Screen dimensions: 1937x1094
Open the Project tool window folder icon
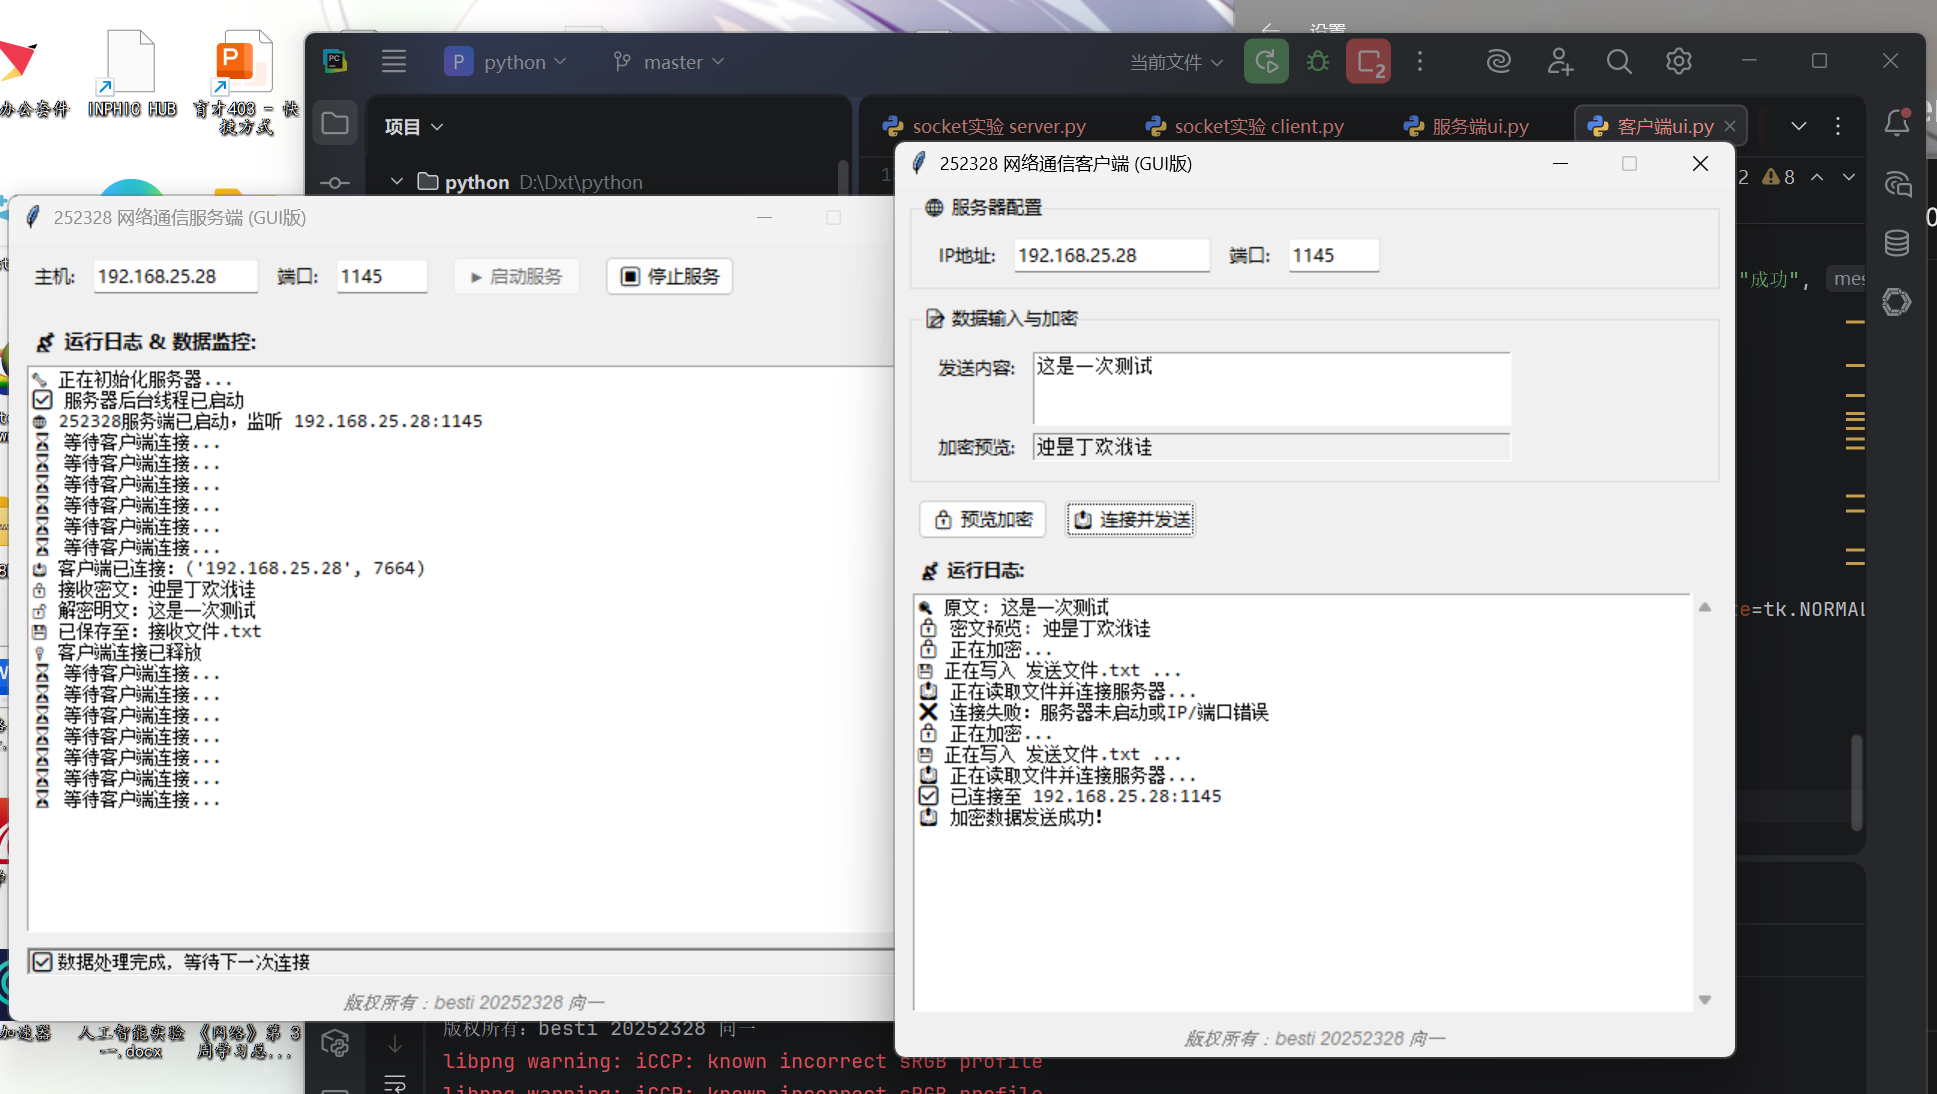pos(335,122)
